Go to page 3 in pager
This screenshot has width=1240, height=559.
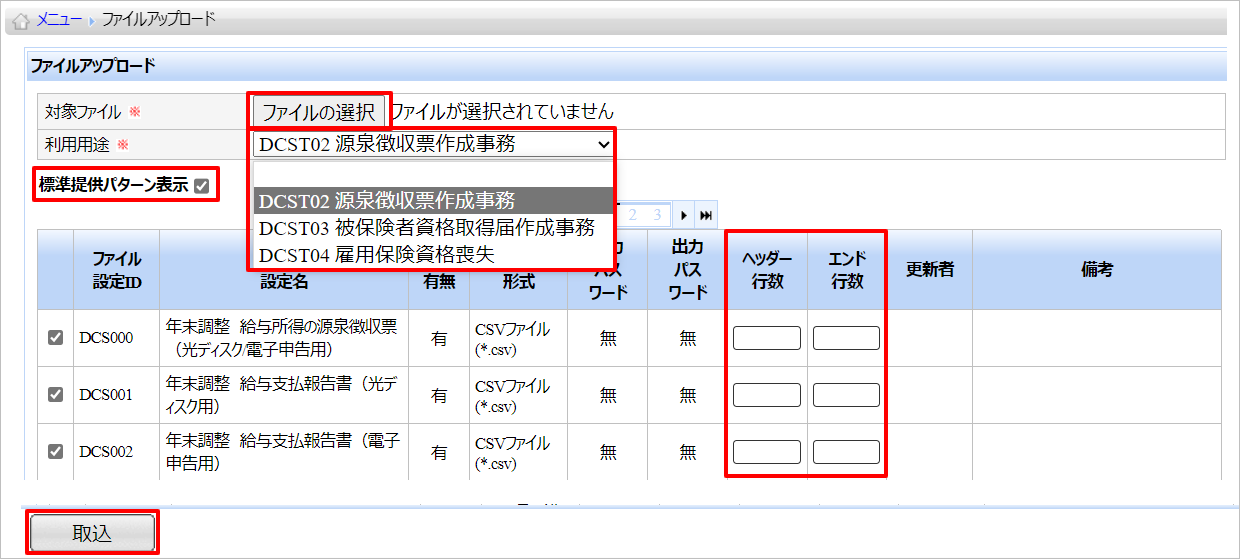657,215
